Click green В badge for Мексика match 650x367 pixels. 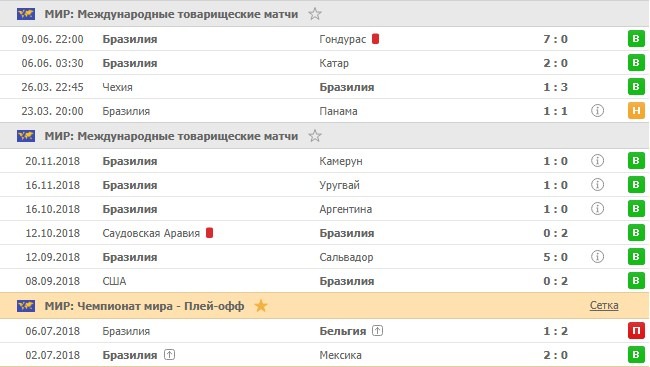click(x=636, y=355)
